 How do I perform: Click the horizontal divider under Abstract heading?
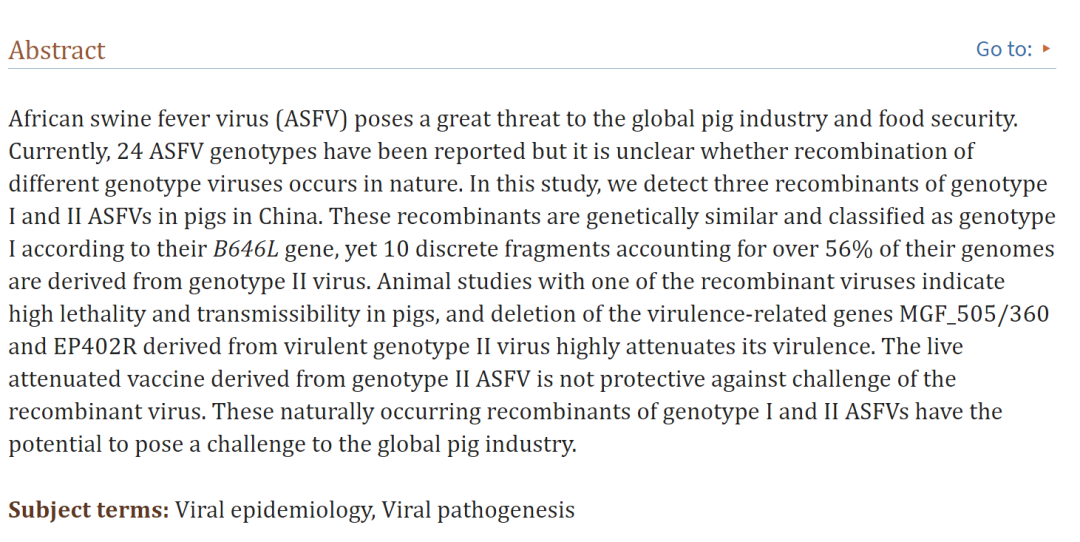pyautogui.click(x=532, y=68)
